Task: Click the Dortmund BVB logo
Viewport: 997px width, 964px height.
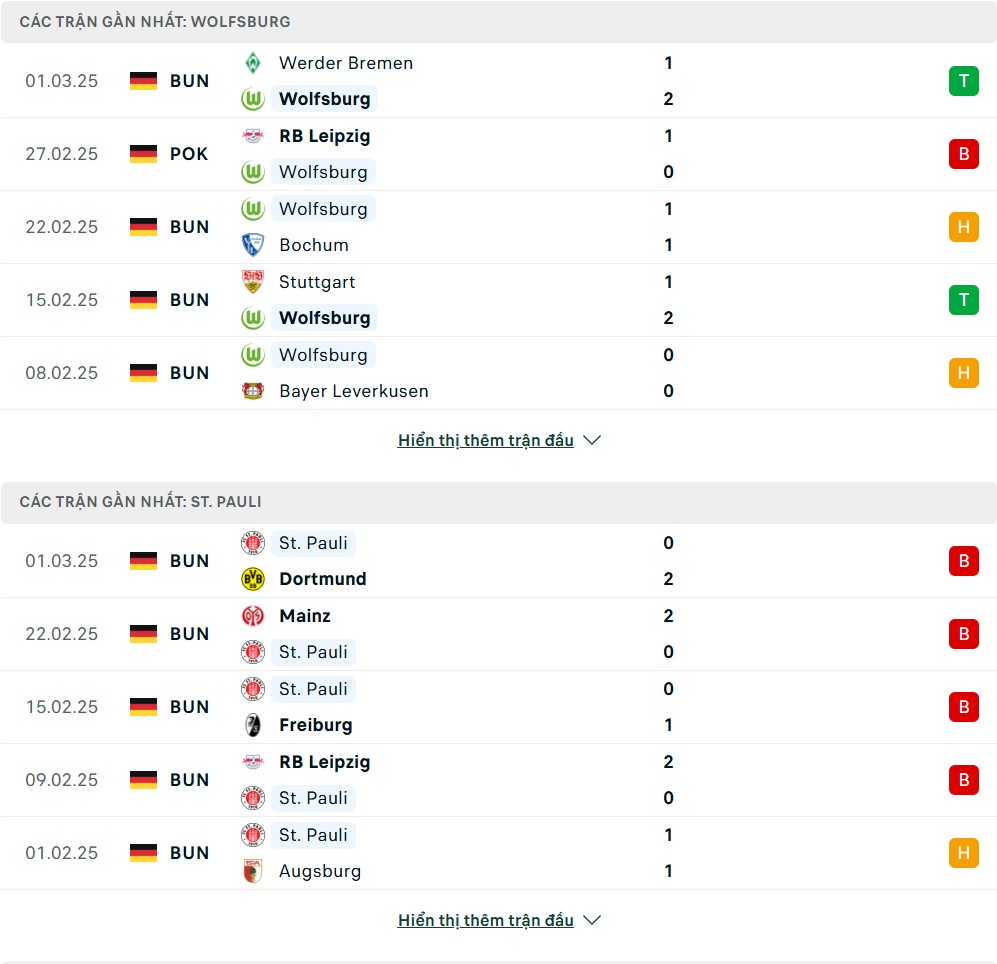Action: coord(253,579)
